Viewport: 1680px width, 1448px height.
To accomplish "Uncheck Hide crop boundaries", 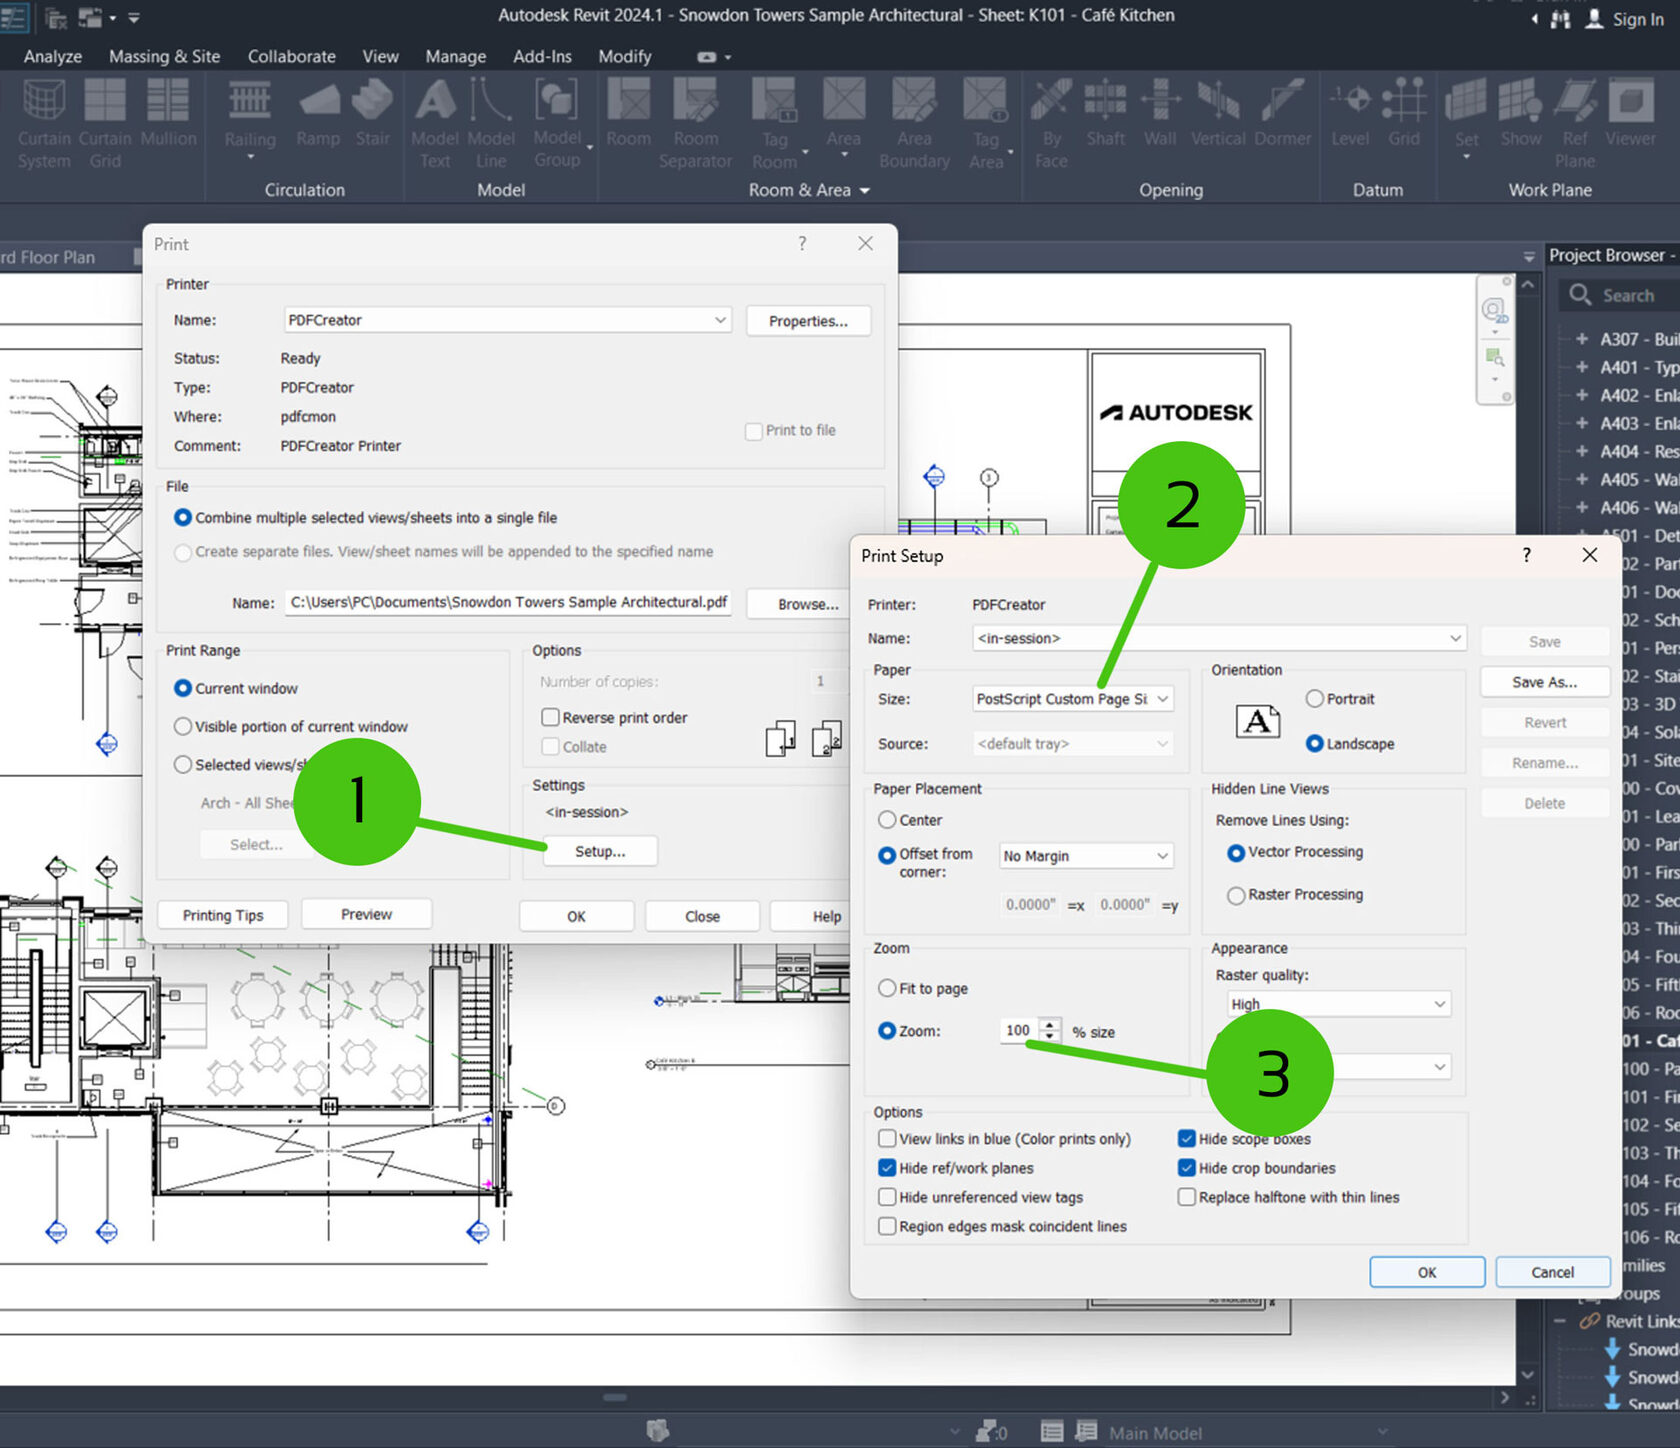I will pyautogui.click(x=1187, y=1168).
